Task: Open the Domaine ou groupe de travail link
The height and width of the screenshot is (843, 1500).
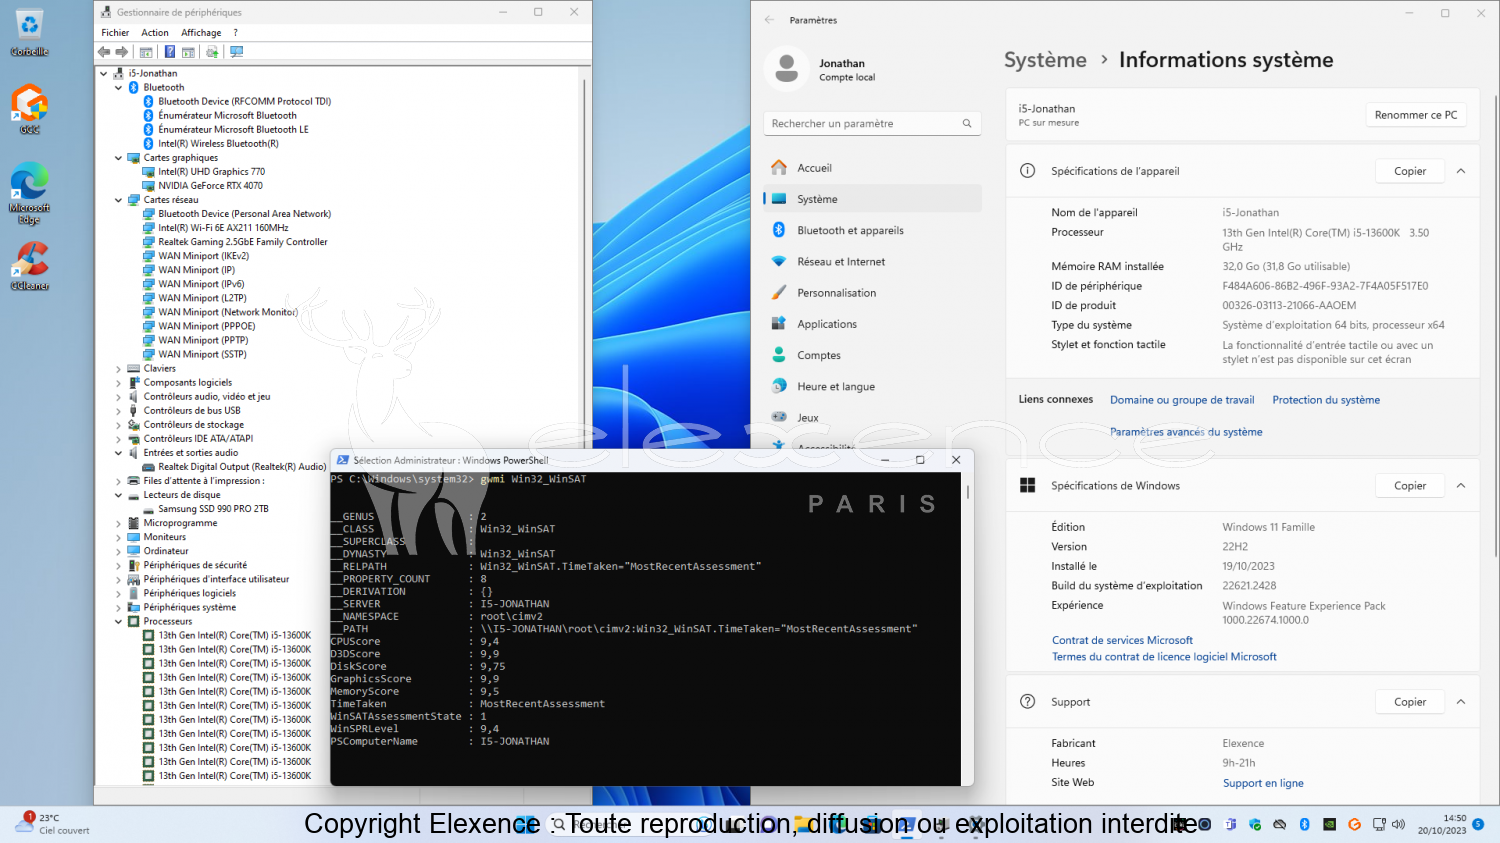Action: pos(1182,400)
